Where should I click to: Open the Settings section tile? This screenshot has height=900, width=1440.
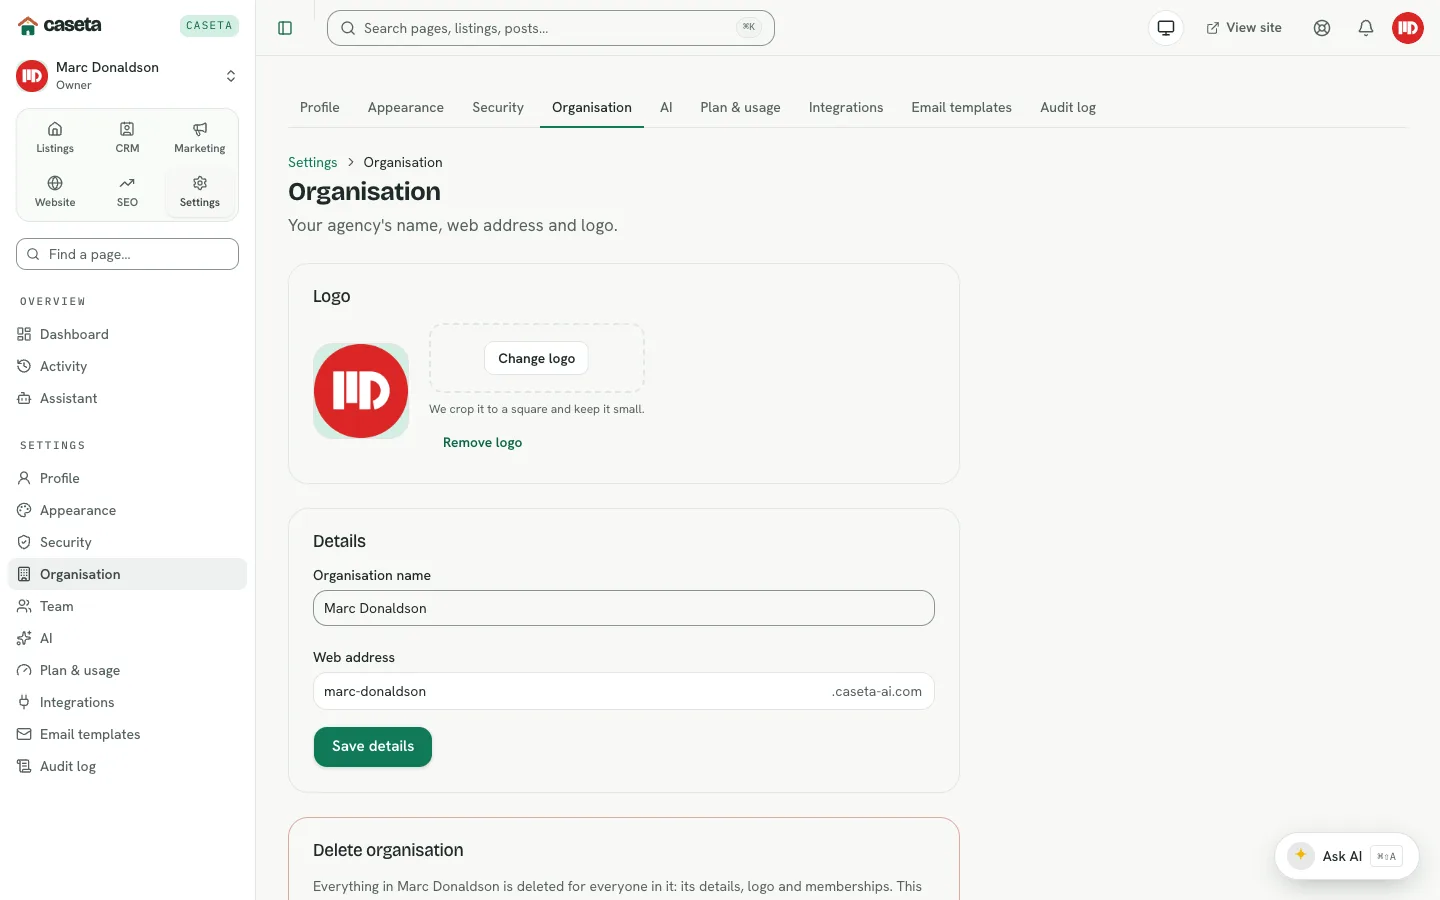(x=200, y=191)
